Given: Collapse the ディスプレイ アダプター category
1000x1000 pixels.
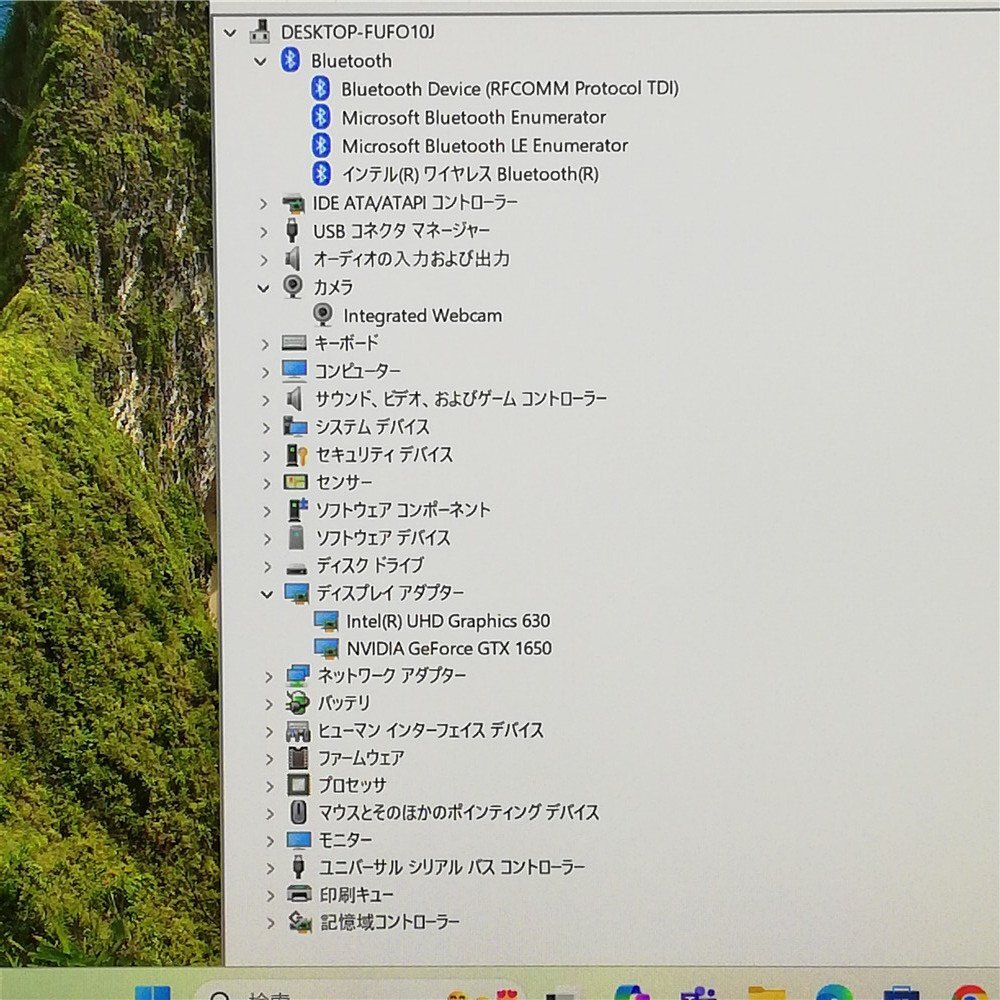Looking at the screenshot, I should coord(267,594).
